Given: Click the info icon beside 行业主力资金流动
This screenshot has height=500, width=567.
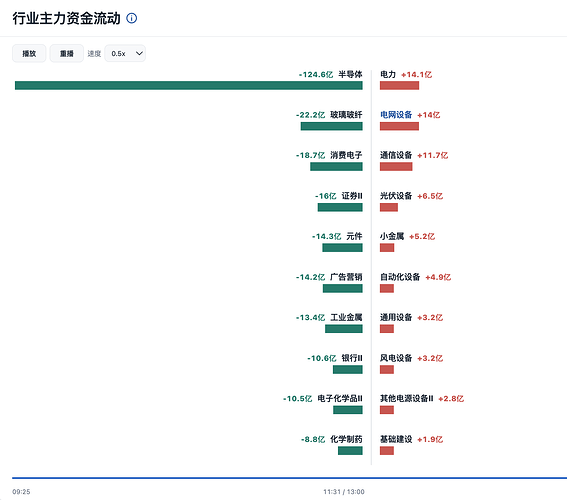Looking at the screenshot, I should click(132, 18).
